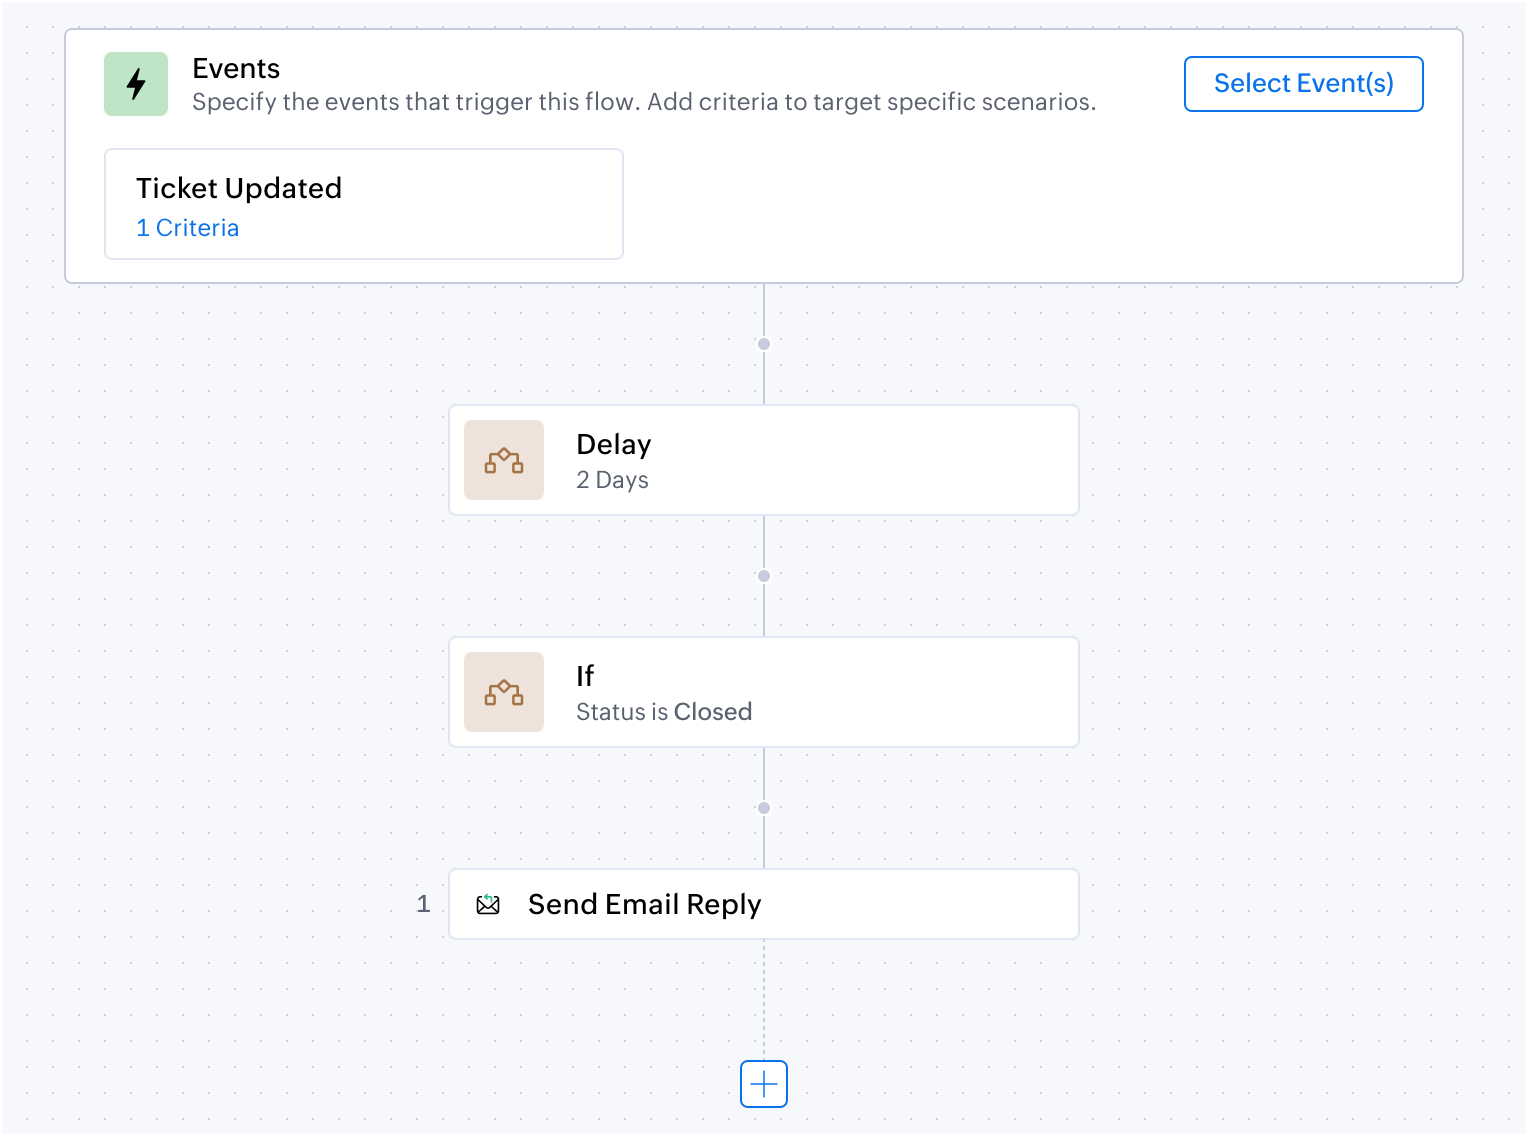The image size is (1528, 1136).
Task: Click the Events description text
Action: pyautogui.click(x=644, y=102)
